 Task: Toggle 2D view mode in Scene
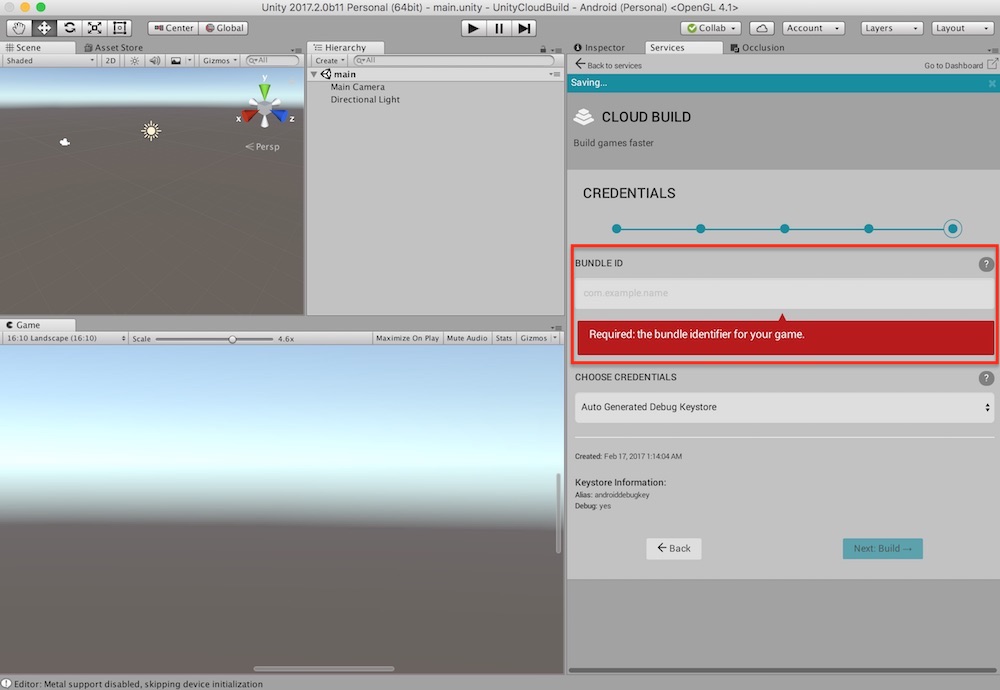pyautogui.click(x=110, y=60)
